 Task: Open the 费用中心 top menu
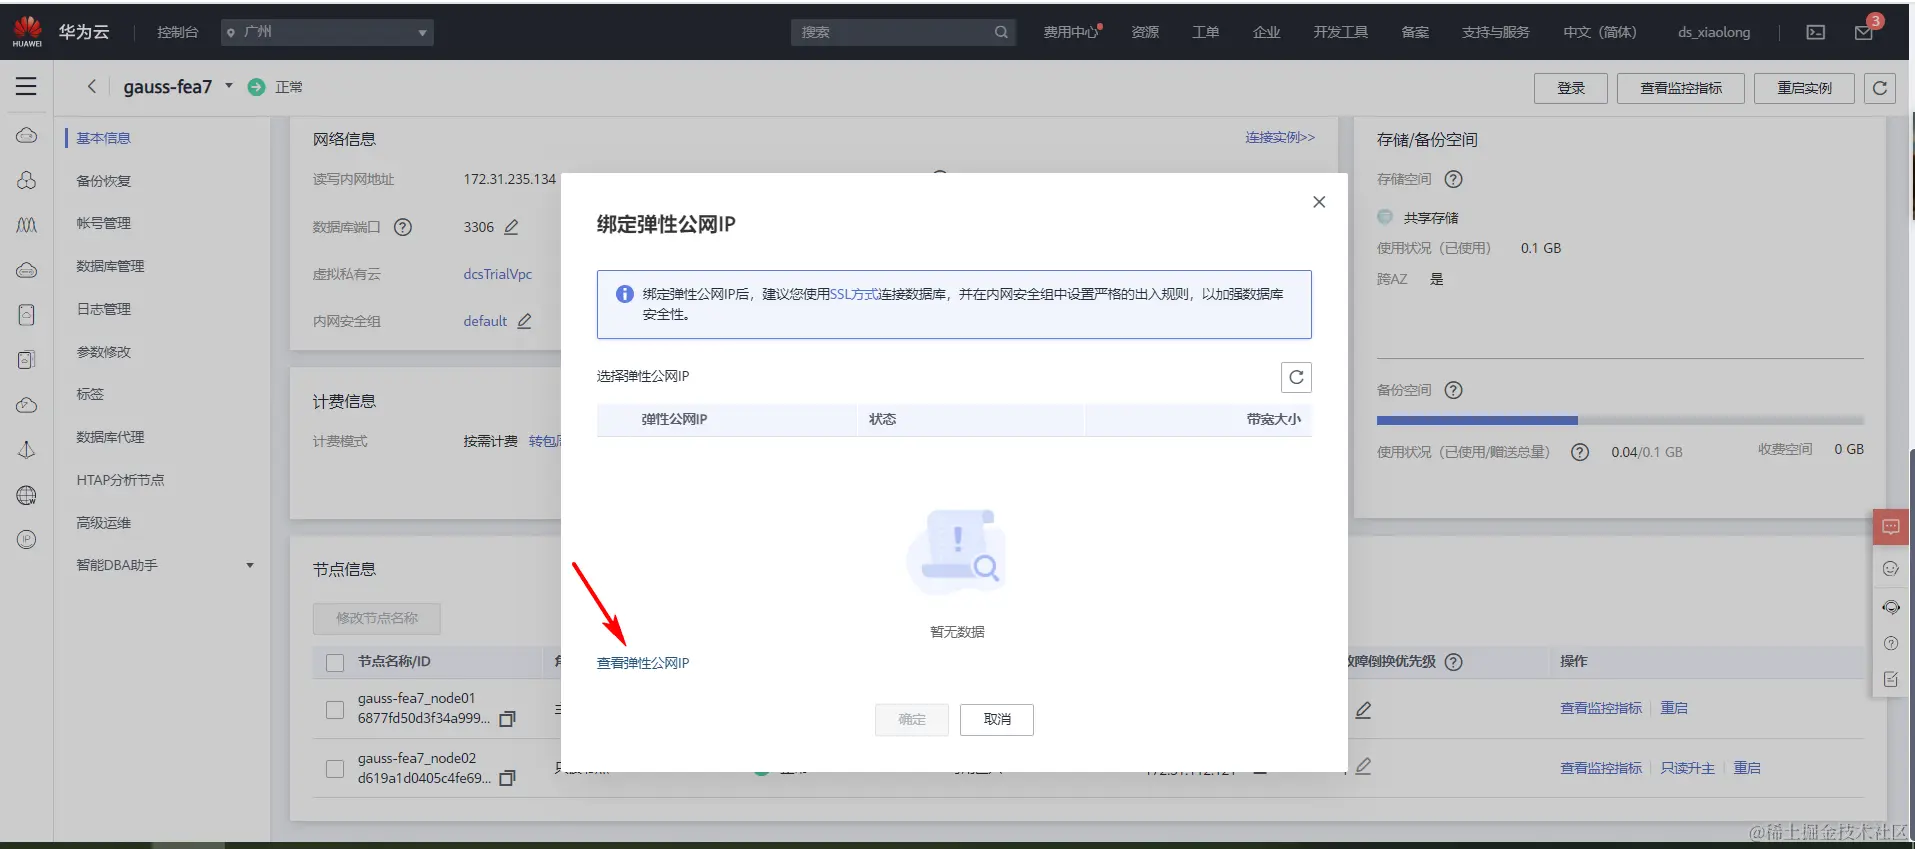click(1071, 32)
